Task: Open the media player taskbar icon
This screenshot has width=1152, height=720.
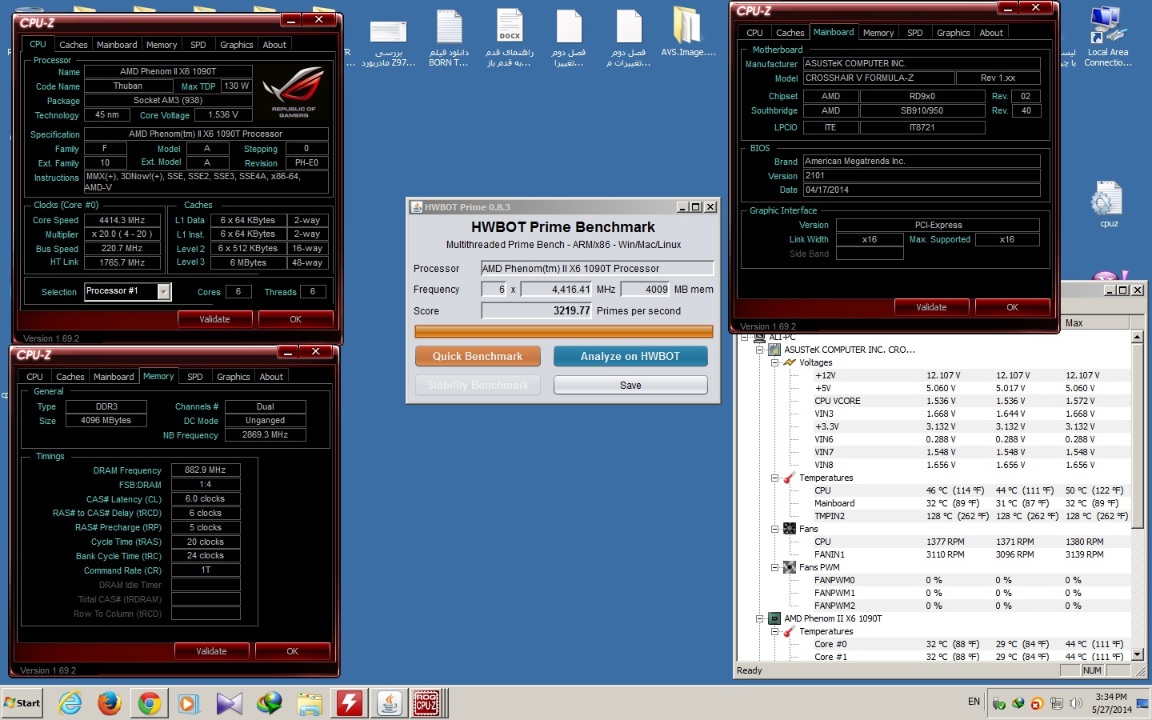Action: pos(188,703)
